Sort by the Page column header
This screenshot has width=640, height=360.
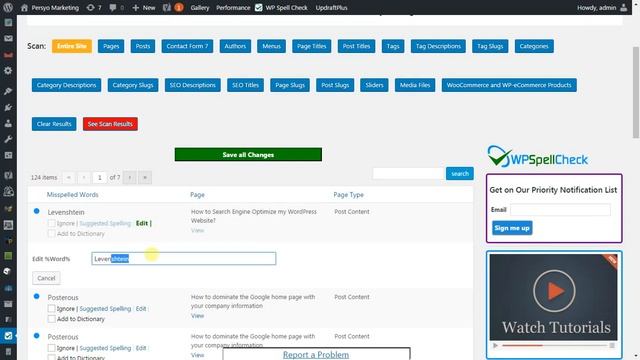(197, 195)
